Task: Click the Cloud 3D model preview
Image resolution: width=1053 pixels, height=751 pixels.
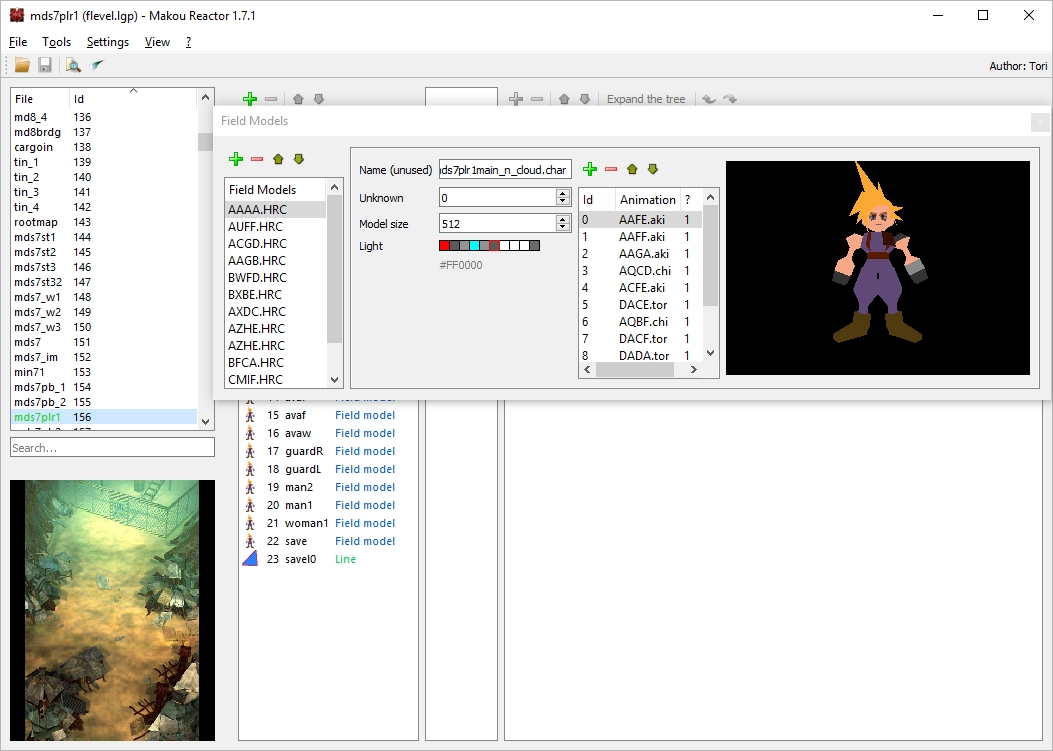Action: pos(878,268)
